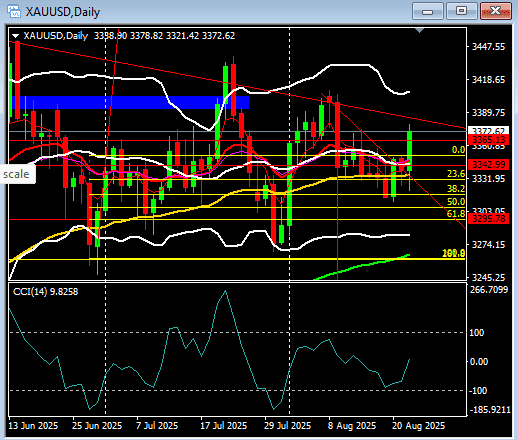Click the 100 level on CCI scale

(477, 333)
